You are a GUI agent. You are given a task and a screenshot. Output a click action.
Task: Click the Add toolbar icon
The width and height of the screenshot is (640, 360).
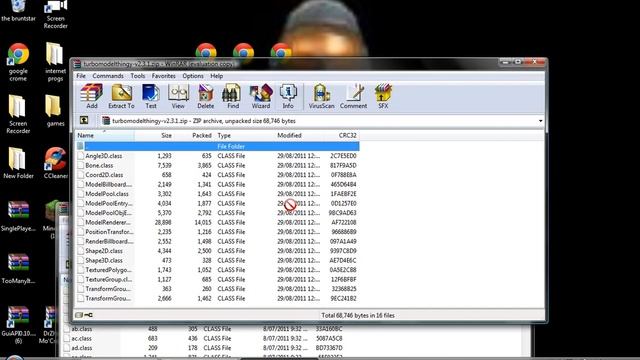point(91,96)
